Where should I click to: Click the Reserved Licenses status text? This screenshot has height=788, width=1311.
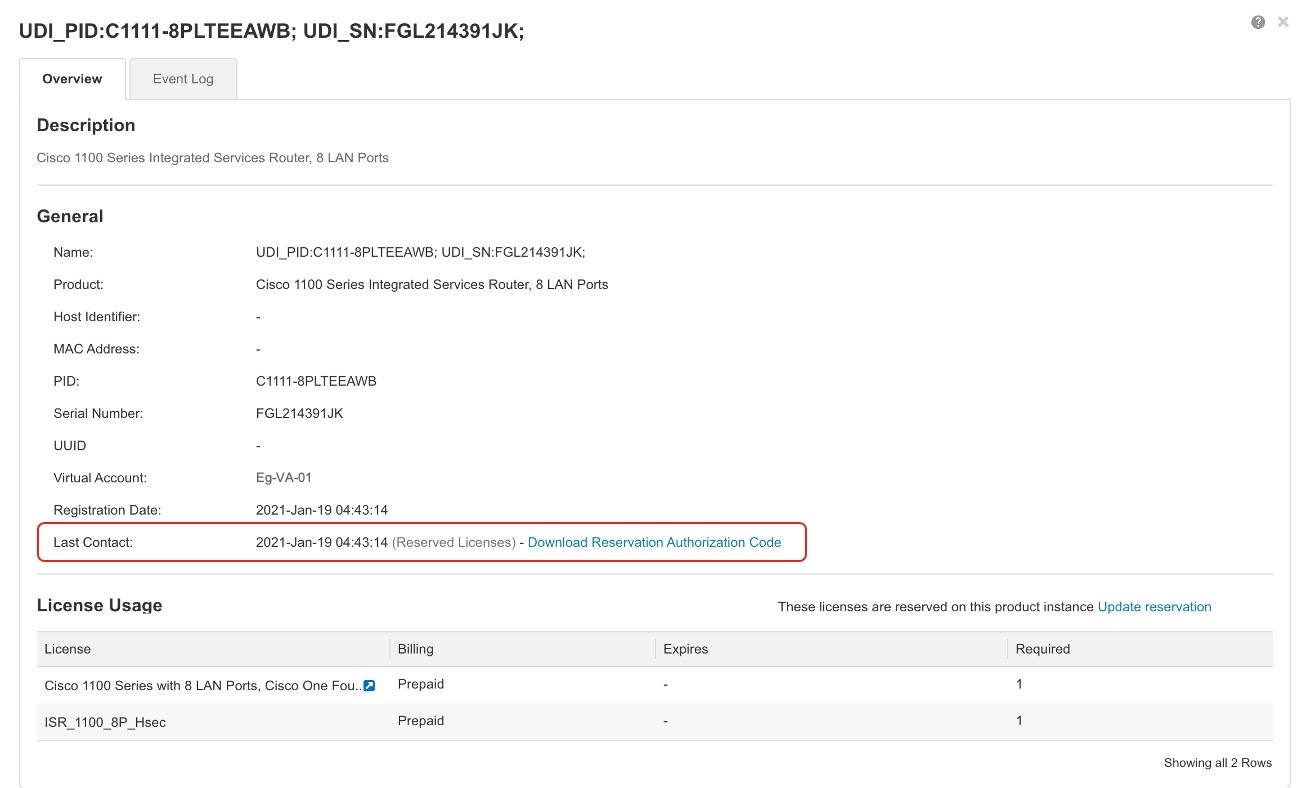[x=454, y=542]
